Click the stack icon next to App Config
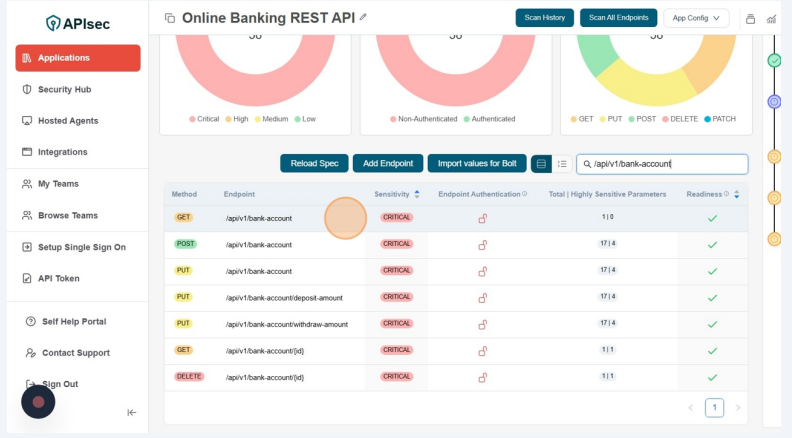The height and width of the screenshot is (438, 792). tap(750, 18)
